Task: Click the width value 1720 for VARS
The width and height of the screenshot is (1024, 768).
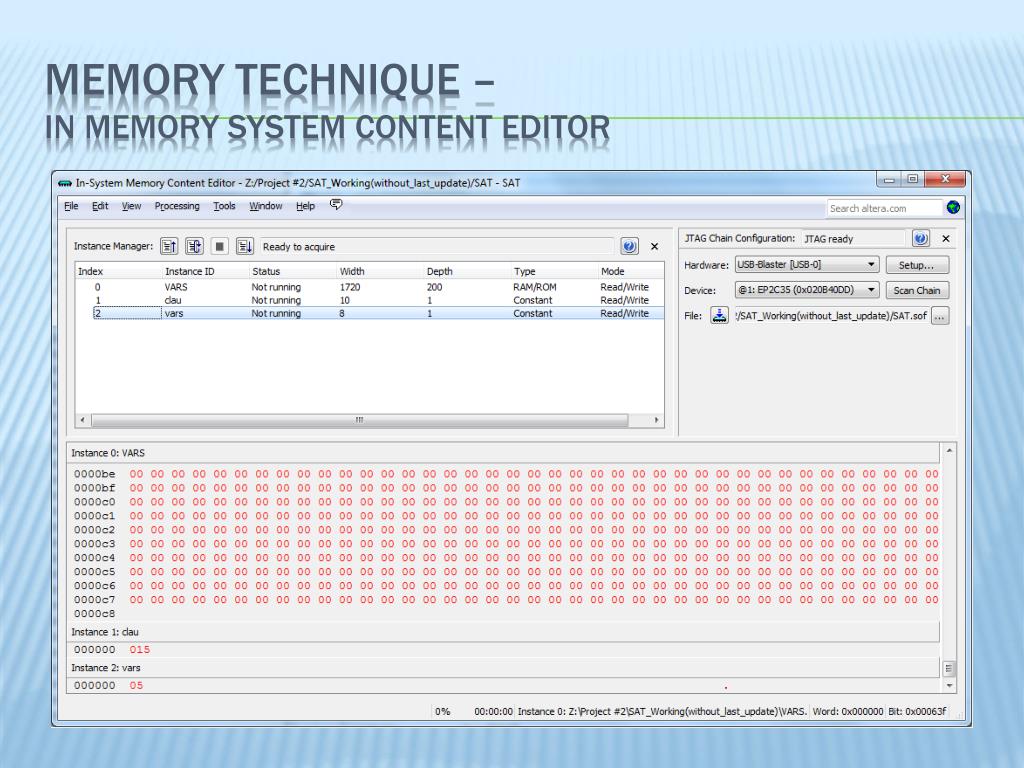Action: click(350, 287)
